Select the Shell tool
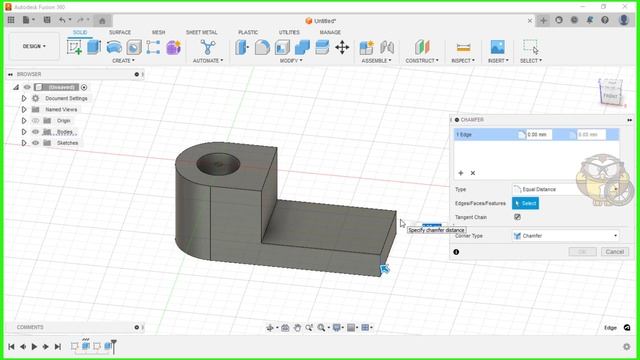This screenshot has height=360, width=640. tap(282, 47)
